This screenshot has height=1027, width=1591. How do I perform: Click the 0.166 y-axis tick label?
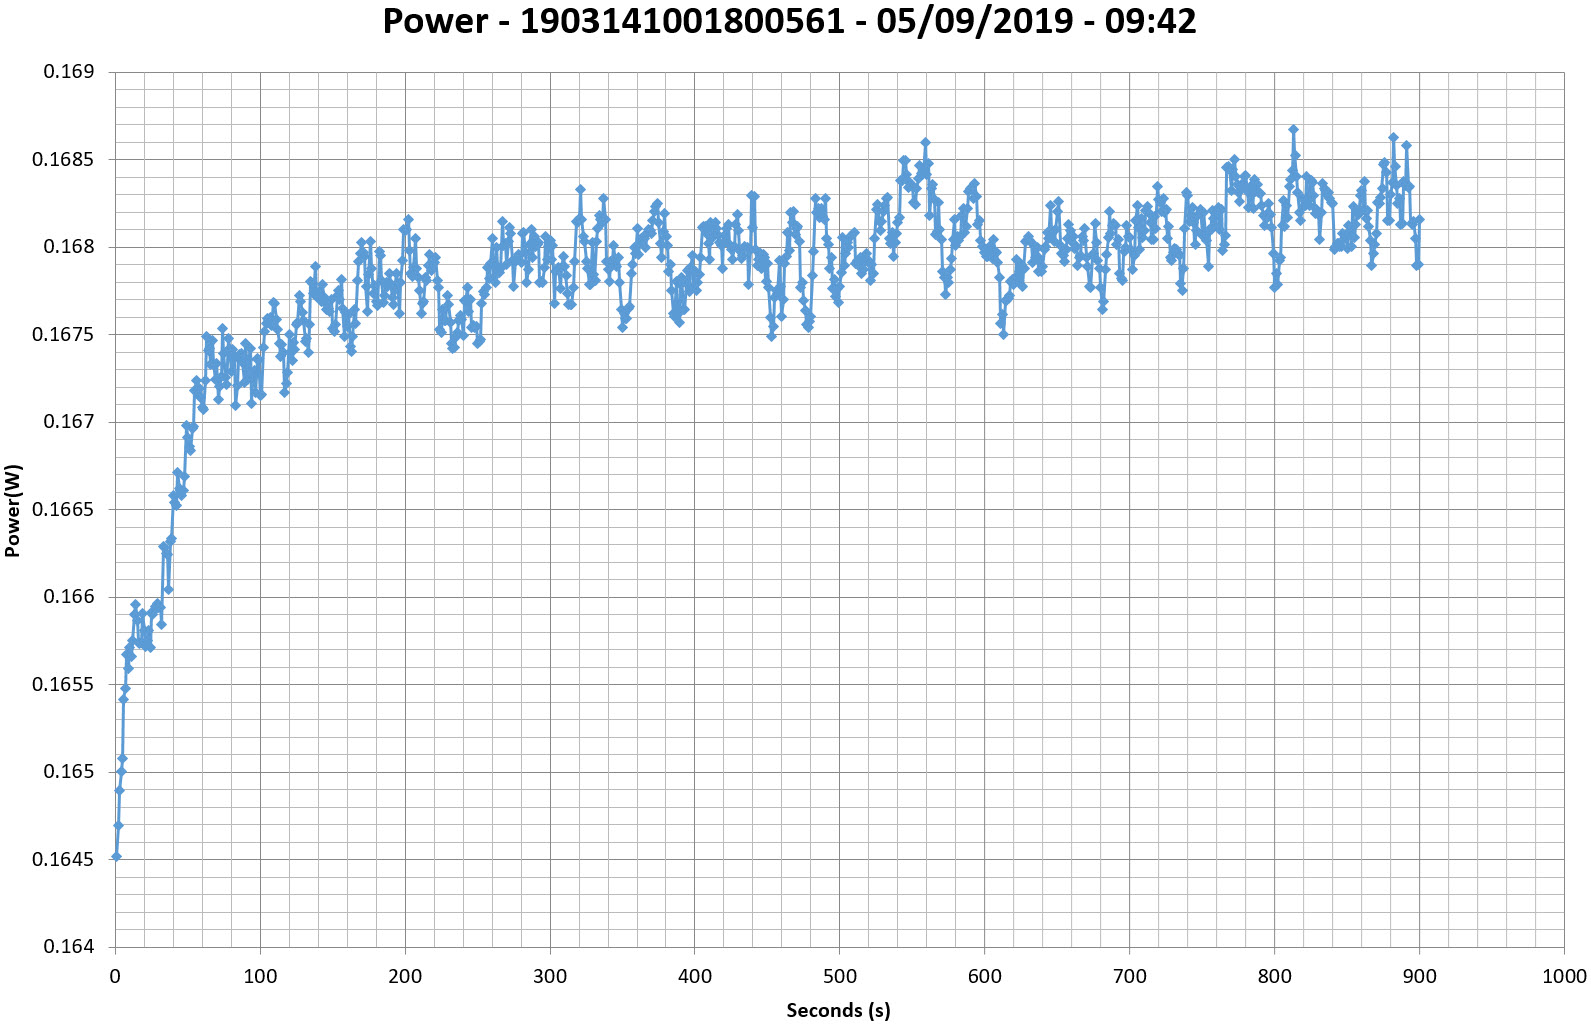tap(68, 597)
